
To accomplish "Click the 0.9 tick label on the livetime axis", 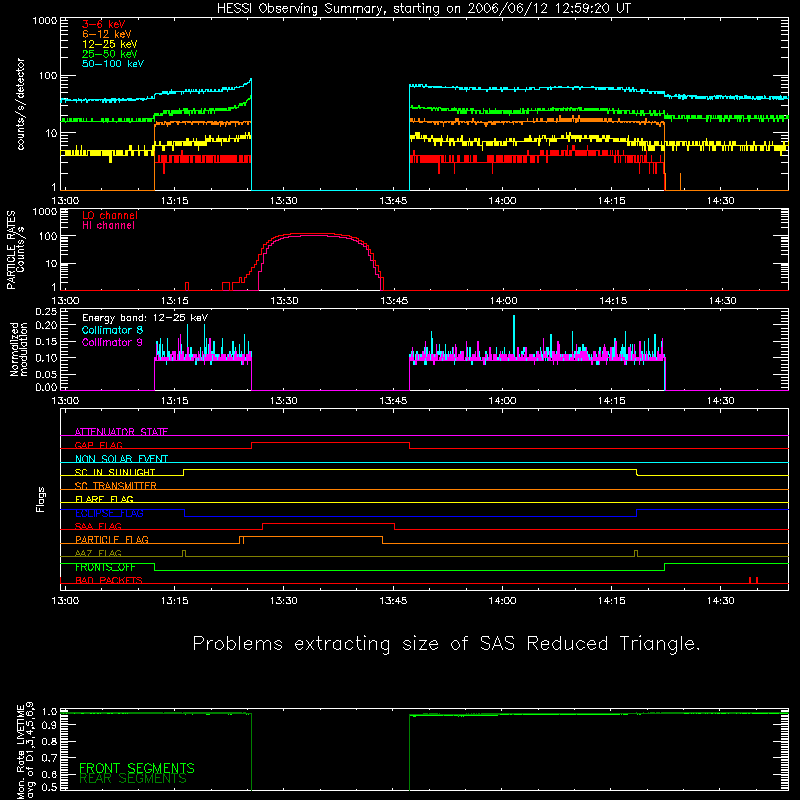I will (x=49, y=725).
